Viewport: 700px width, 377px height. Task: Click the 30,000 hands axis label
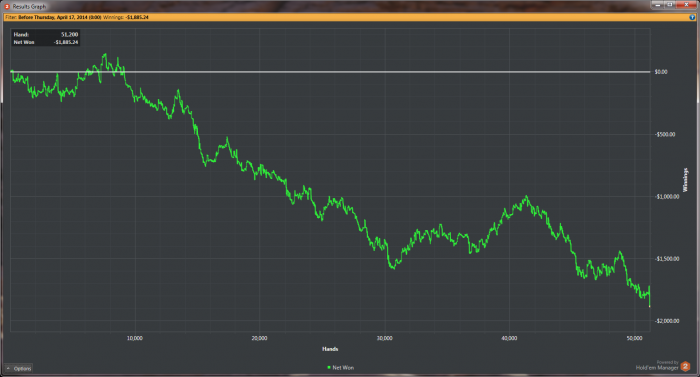pyautogui.click(x=384, y=338)
